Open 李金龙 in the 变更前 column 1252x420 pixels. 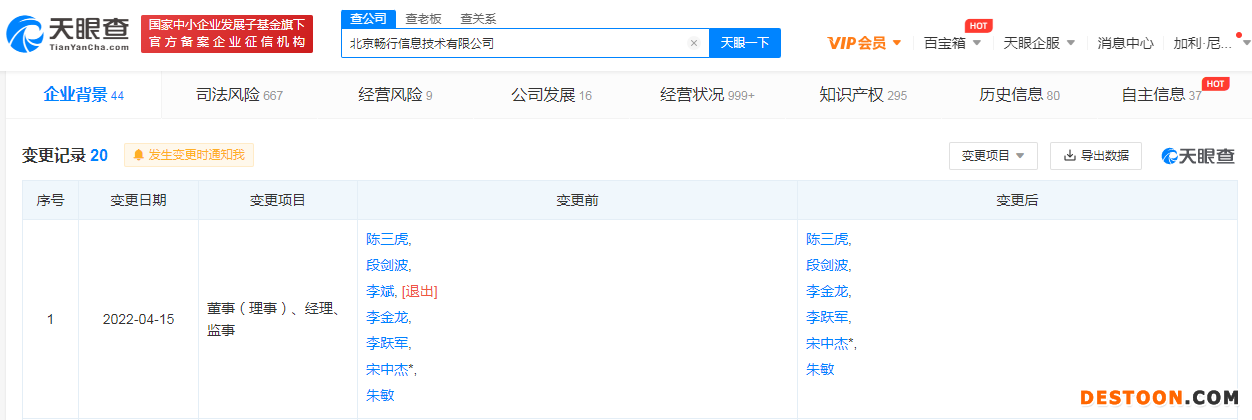pyautogui.click(x=388, y=317)
